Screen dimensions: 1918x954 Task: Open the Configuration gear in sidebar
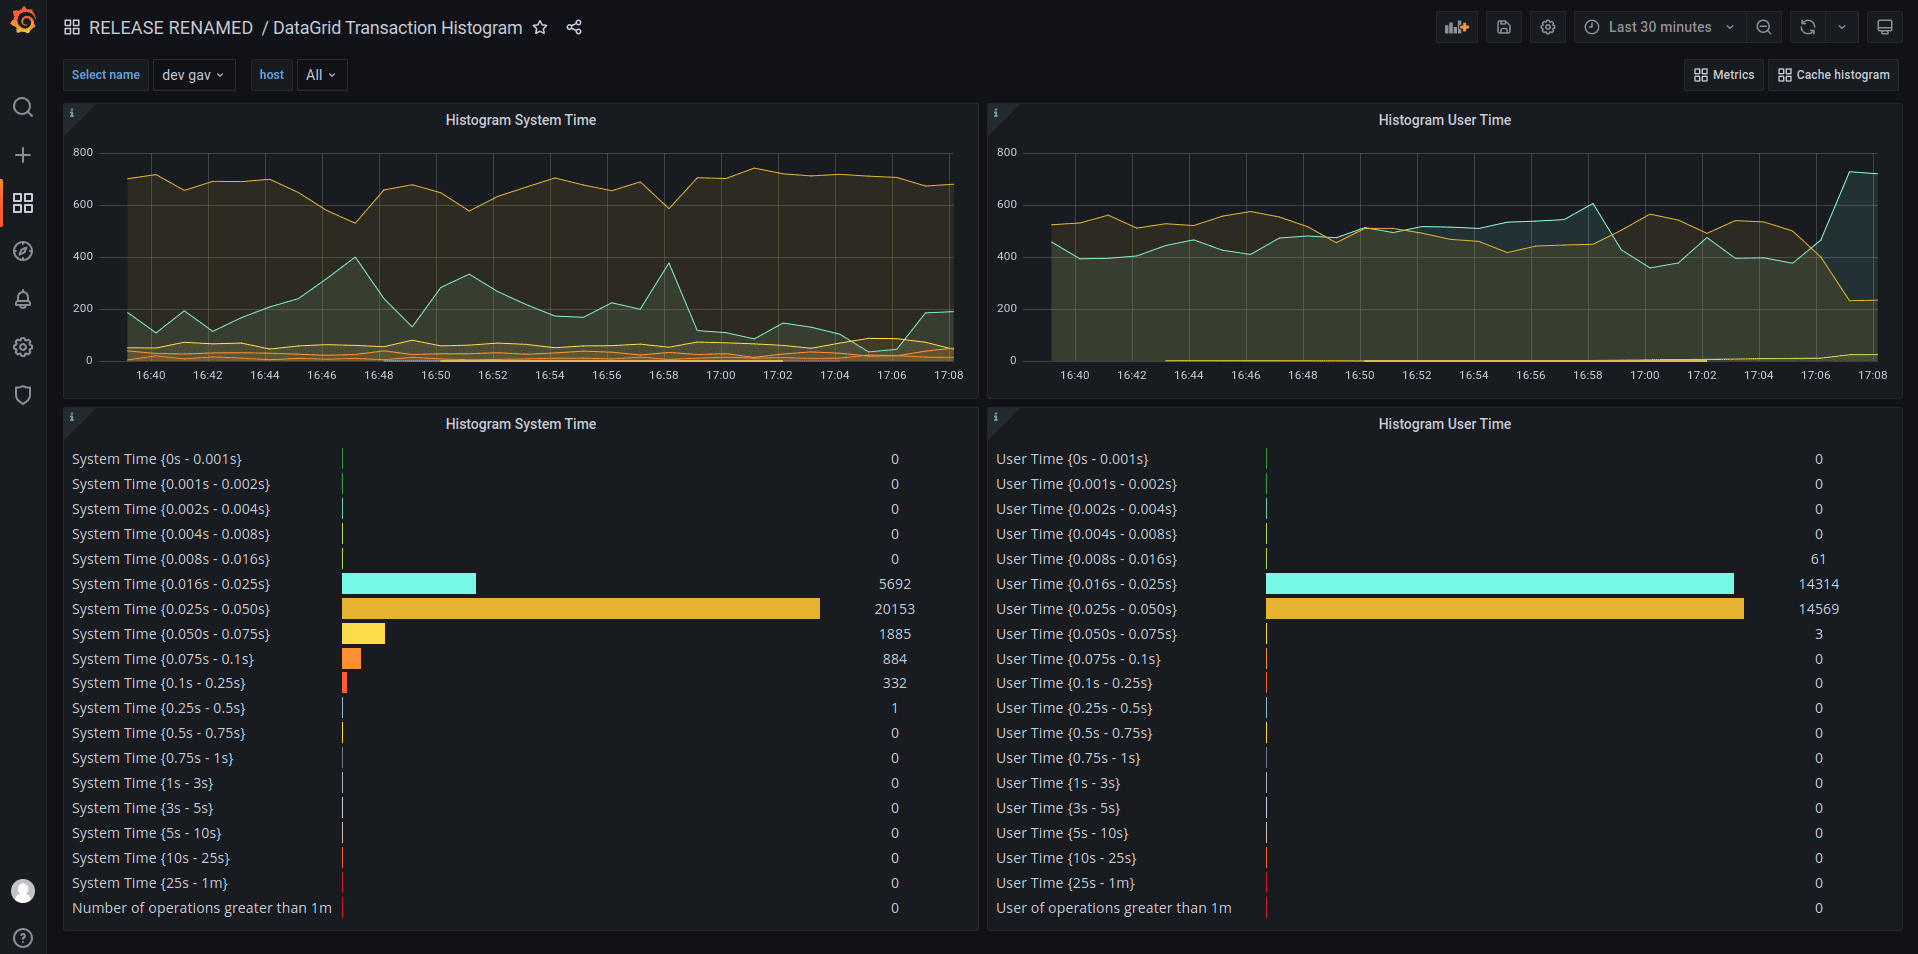click(x=23, y=347)
